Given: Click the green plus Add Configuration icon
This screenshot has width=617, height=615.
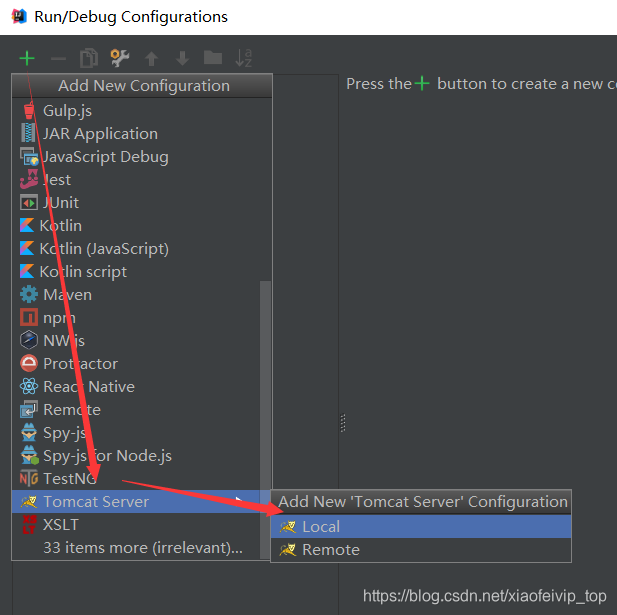Looking at the screenshot, I should pos(27,59).
